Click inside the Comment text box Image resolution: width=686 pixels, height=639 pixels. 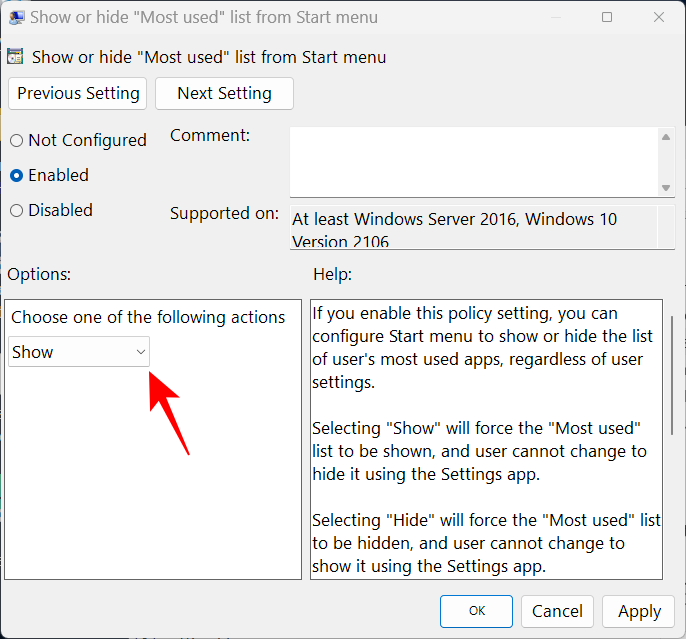473,162
